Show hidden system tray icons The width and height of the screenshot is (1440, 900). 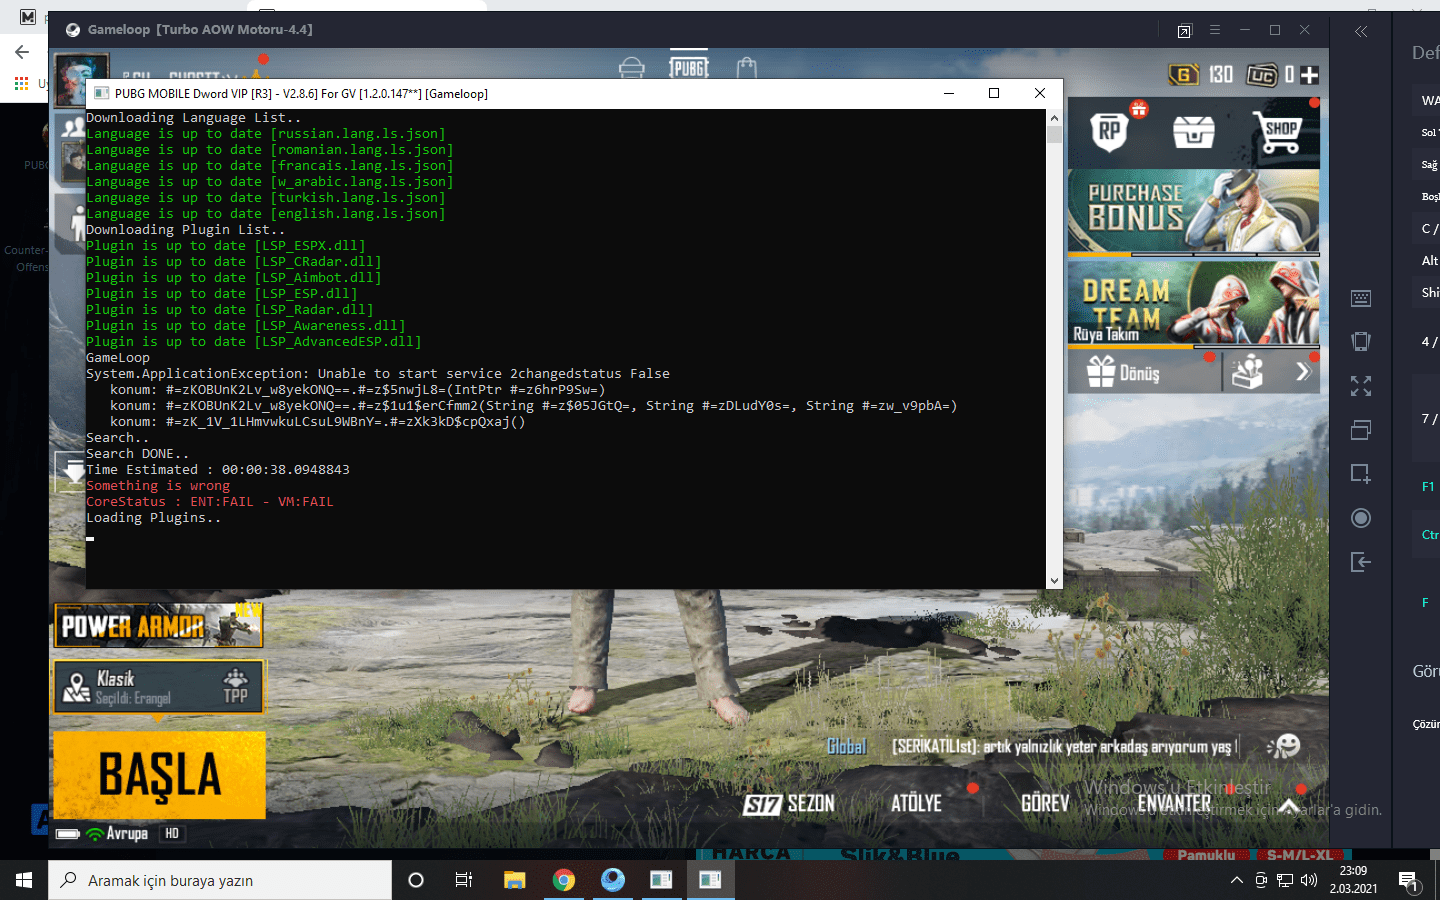tap(1237, 880)
